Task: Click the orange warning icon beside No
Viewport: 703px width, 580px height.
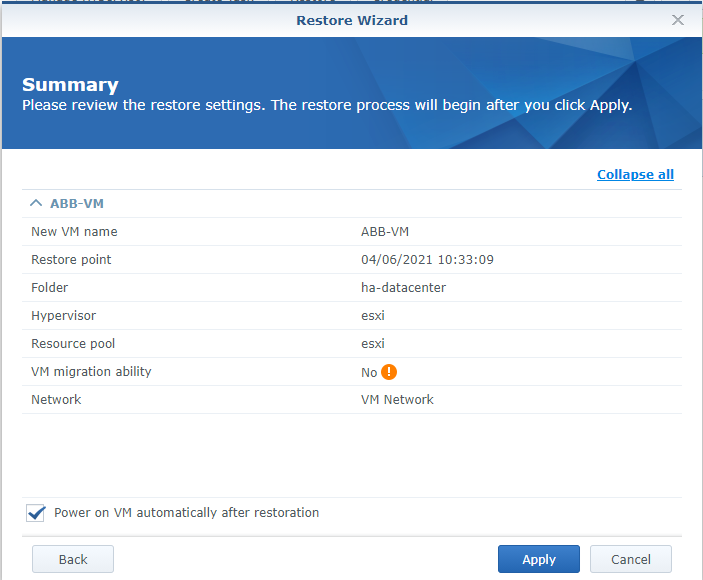Action: pos(389,372)
